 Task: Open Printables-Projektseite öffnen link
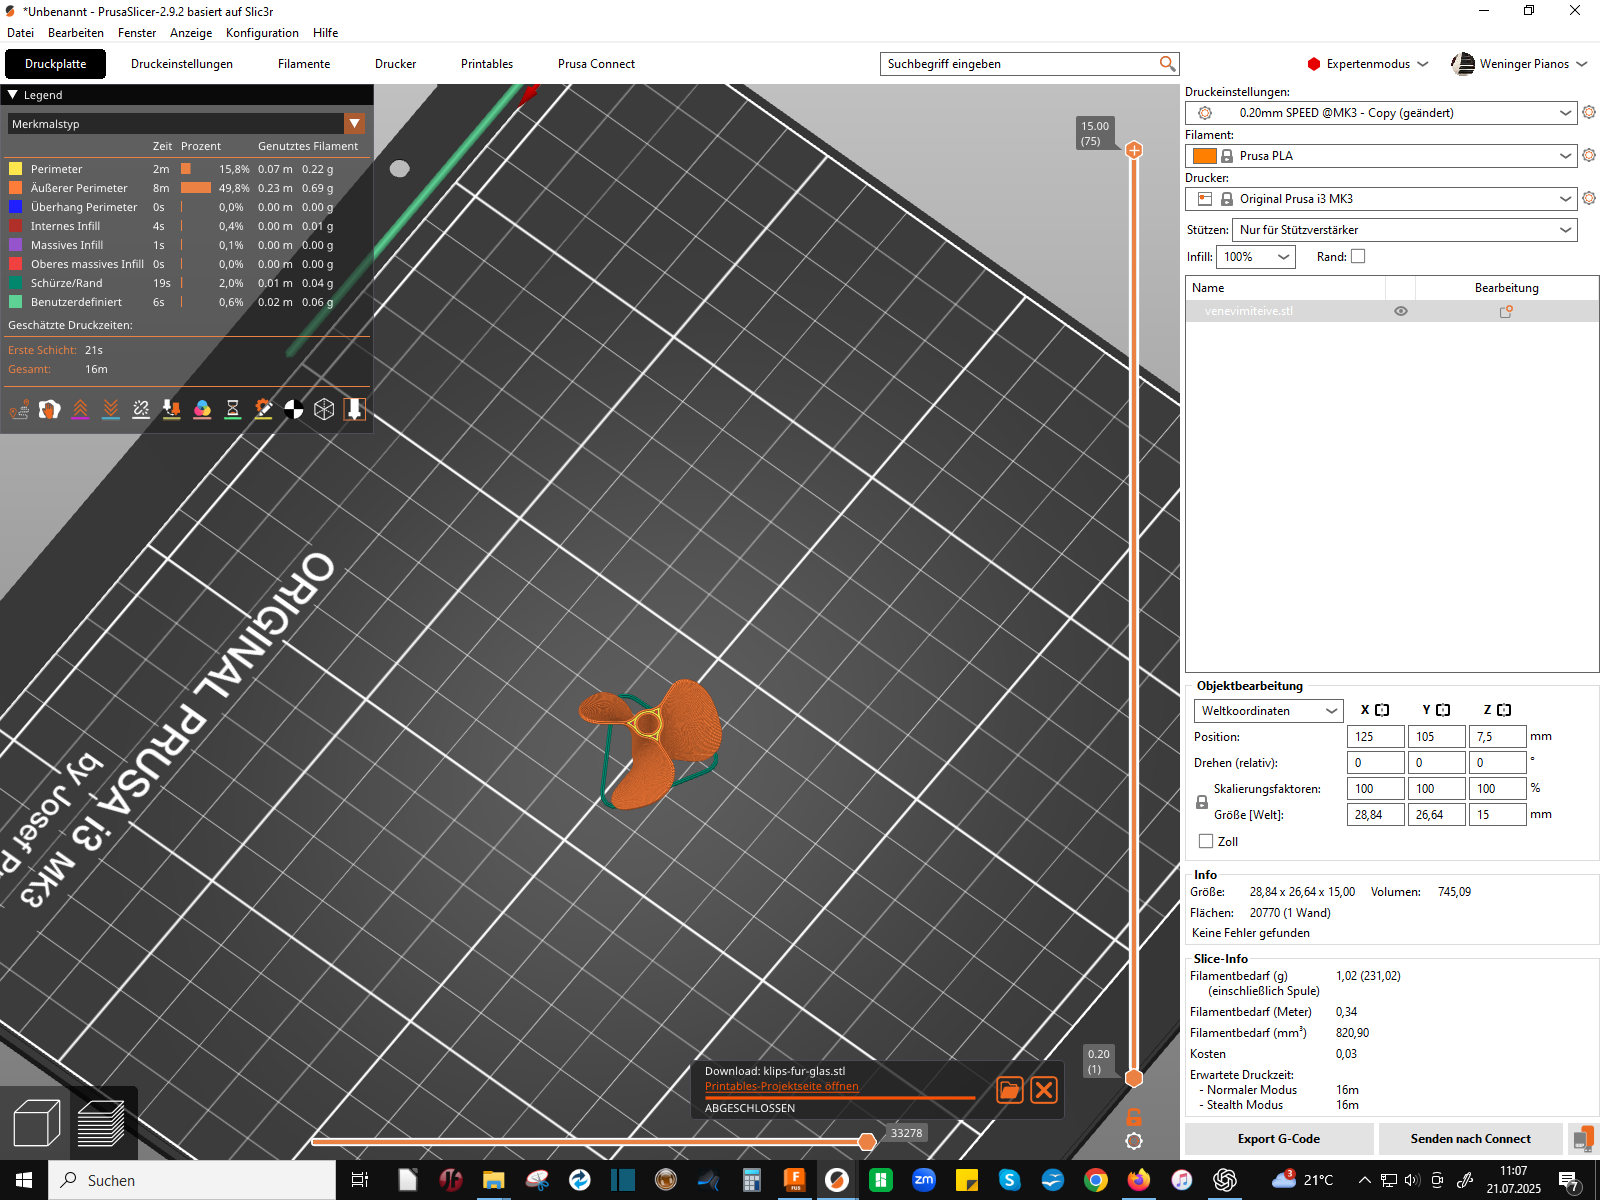coord(781,1087)
